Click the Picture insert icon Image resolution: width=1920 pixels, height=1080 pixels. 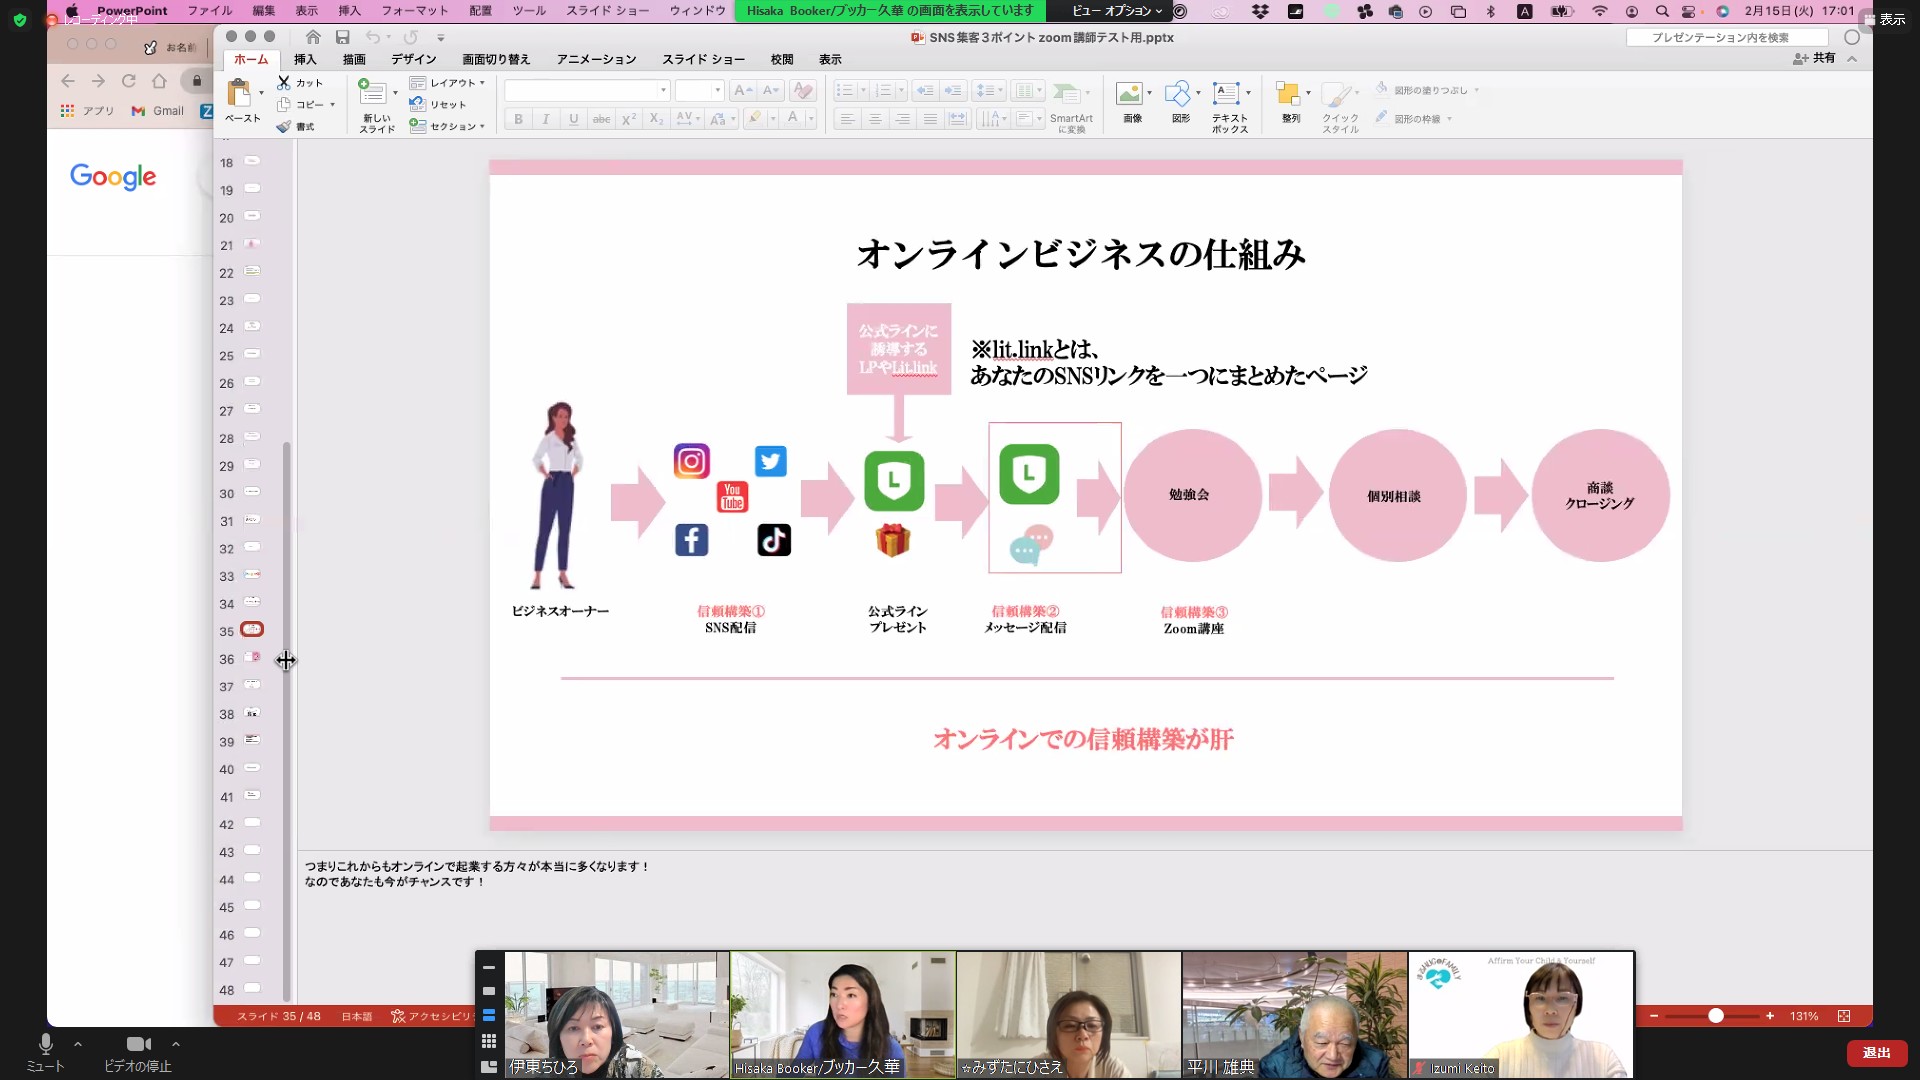point(1129,94)
